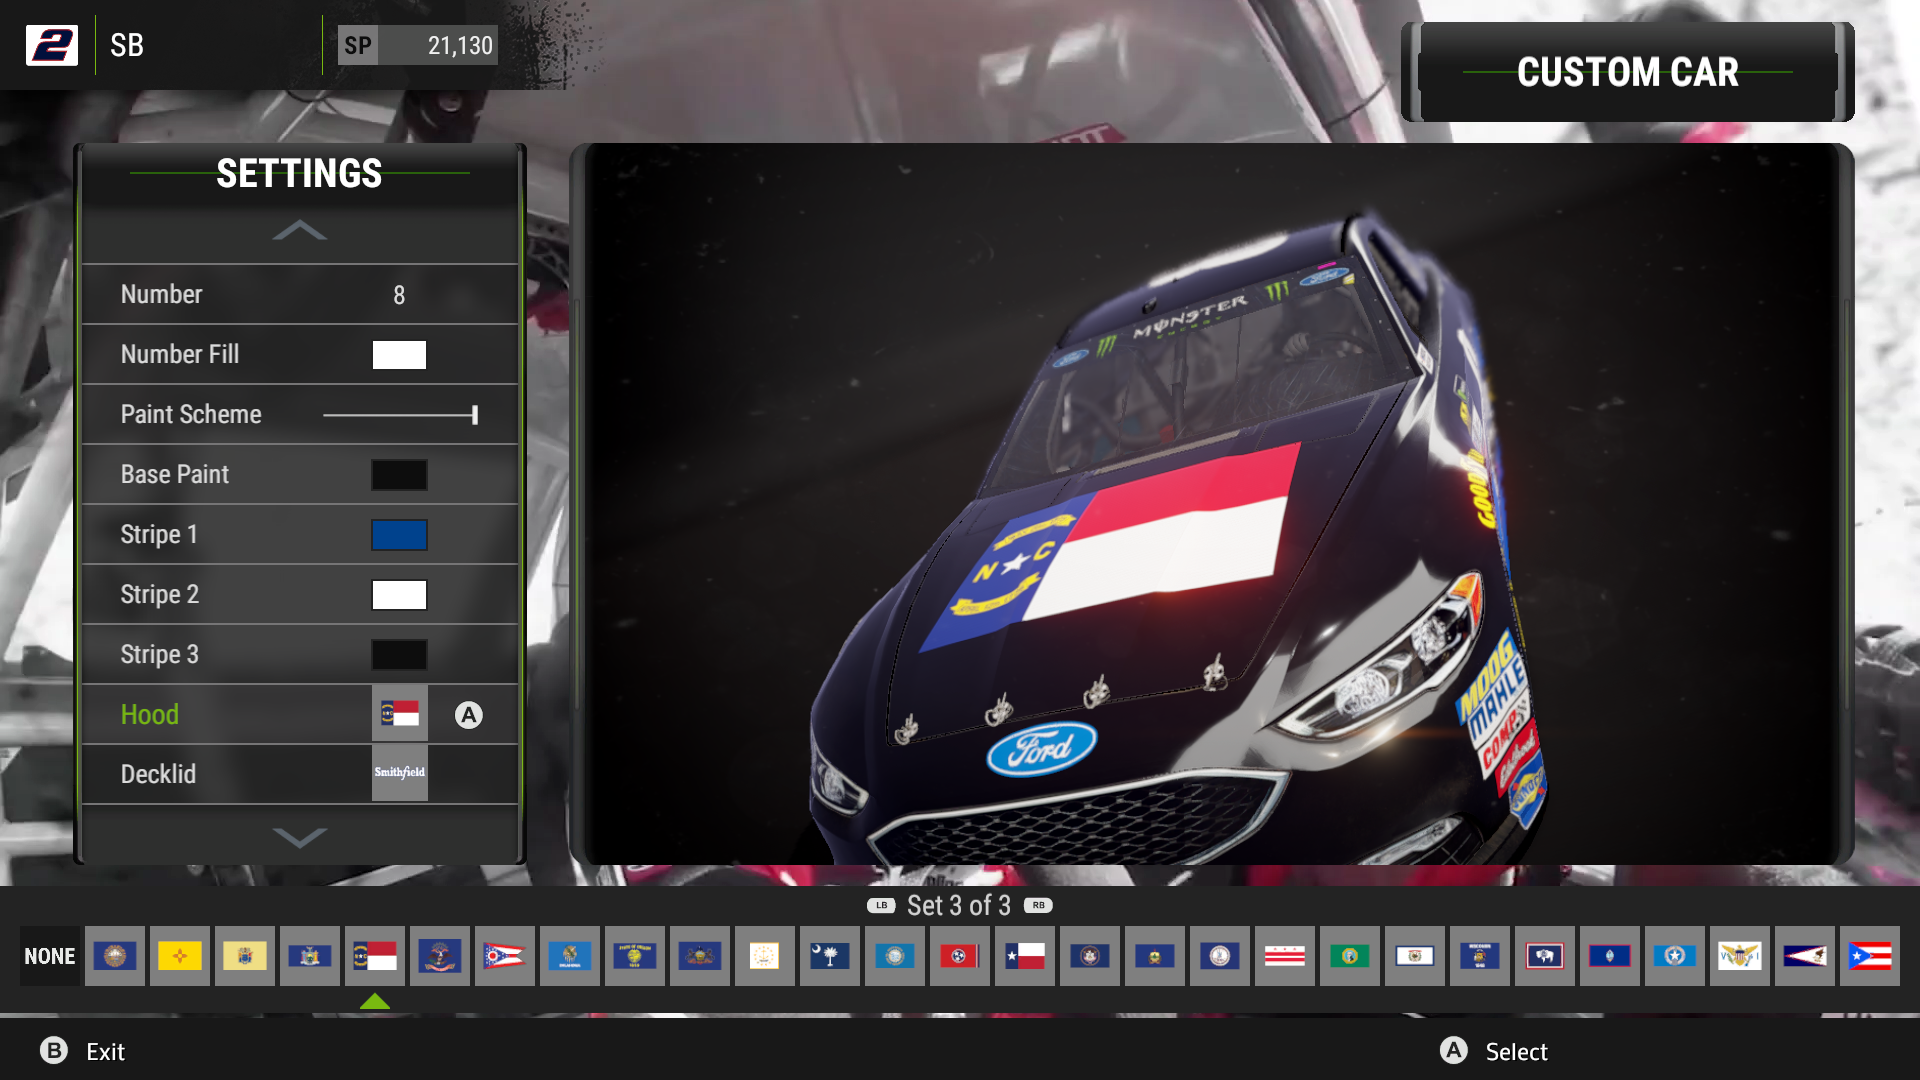The width and height of the screenshot is (1920, 1080).
Task: Select the Tennessee flag decal
Action: pos(960,956)
